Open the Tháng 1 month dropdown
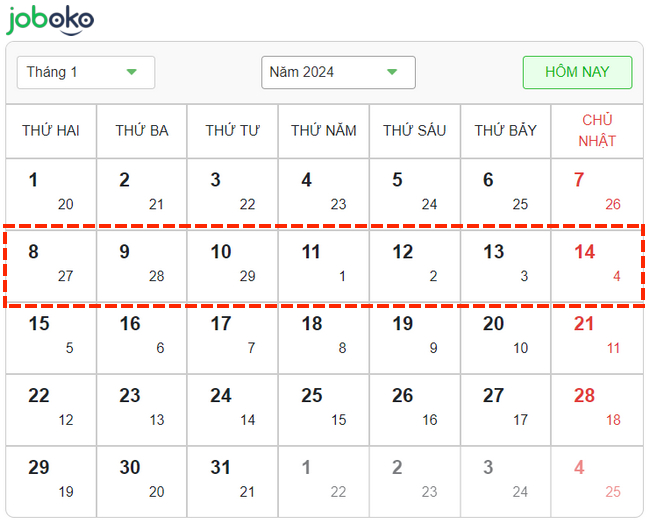650x524 pixels. (x=85, y=72)
